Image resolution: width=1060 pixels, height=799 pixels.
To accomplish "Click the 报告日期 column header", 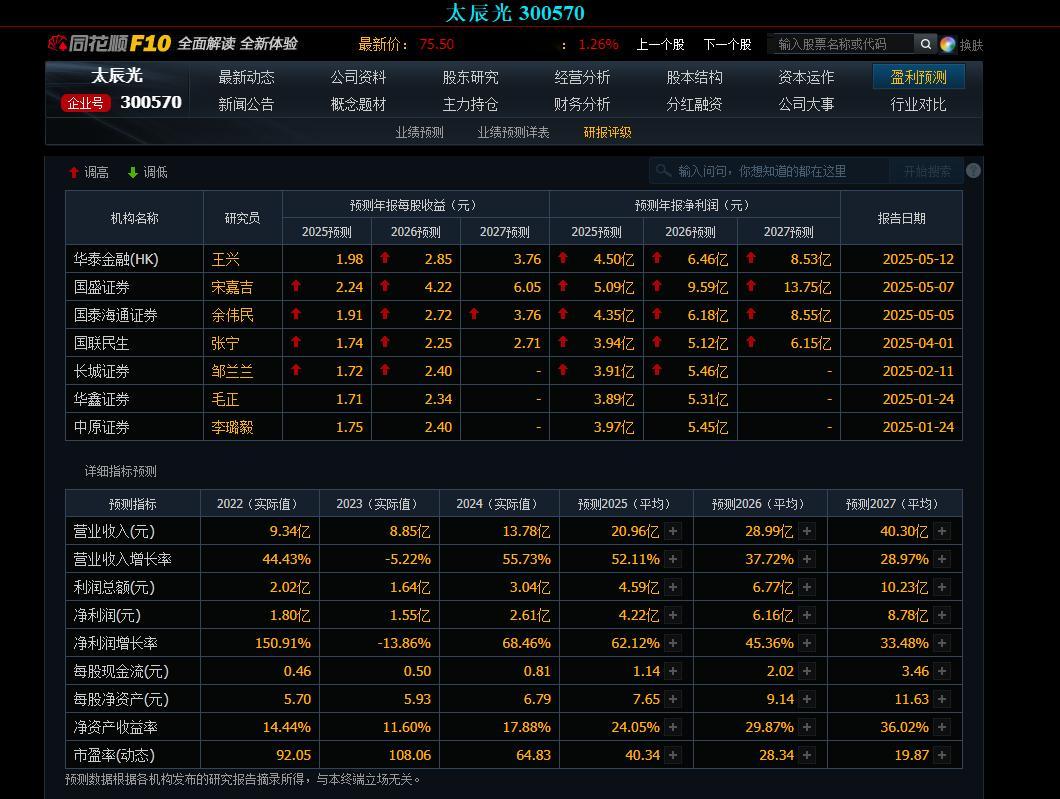I will coord(901,218).
